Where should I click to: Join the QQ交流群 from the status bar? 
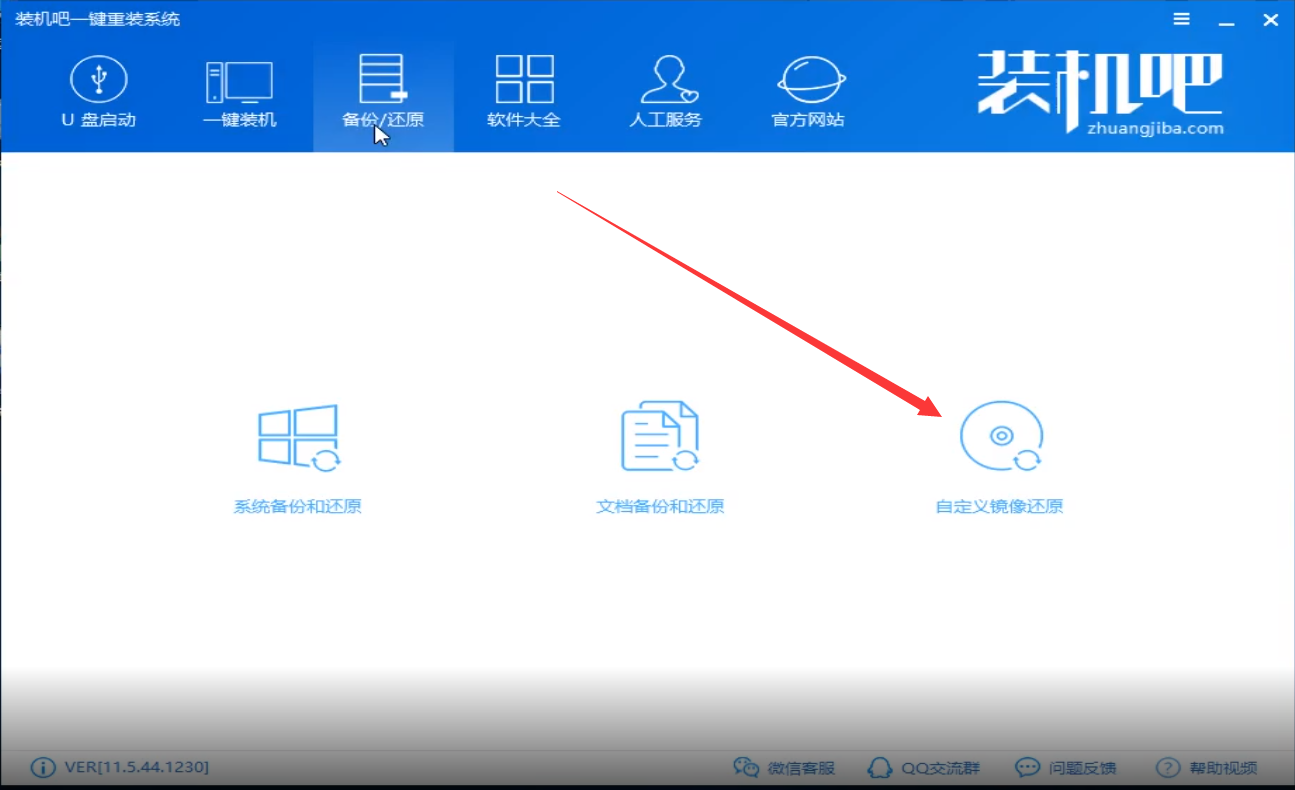(924, 768)
